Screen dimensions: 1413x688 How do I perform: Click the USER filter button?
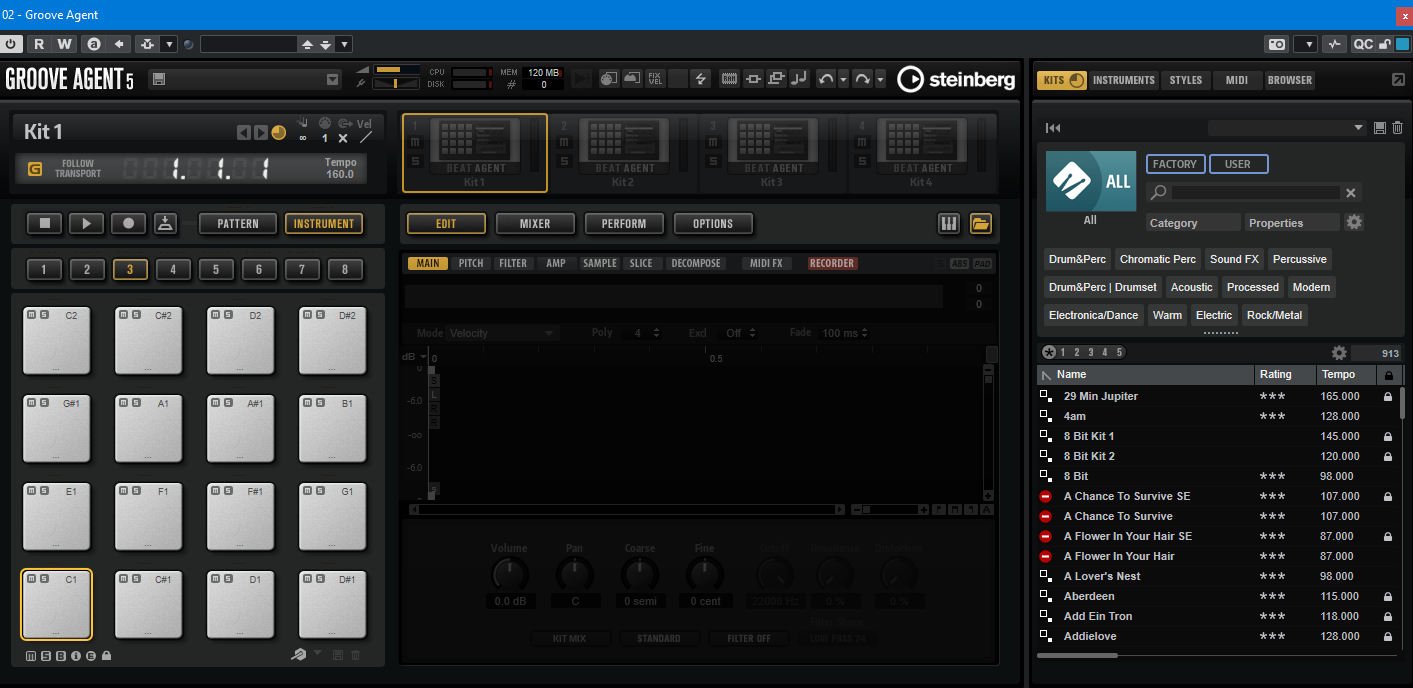tap(1238, 164)
